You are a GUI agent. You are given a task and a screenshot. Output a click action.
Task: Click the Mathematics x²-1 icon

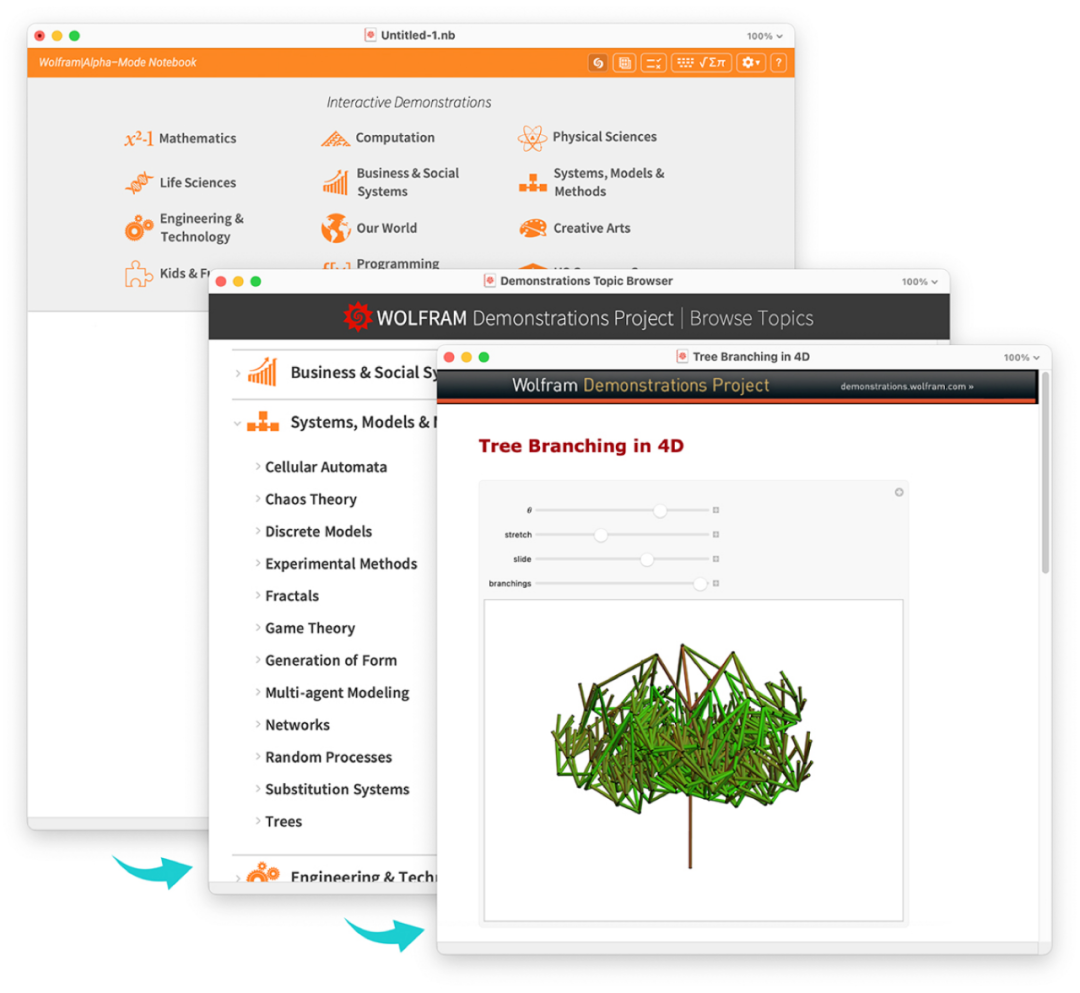138,138
